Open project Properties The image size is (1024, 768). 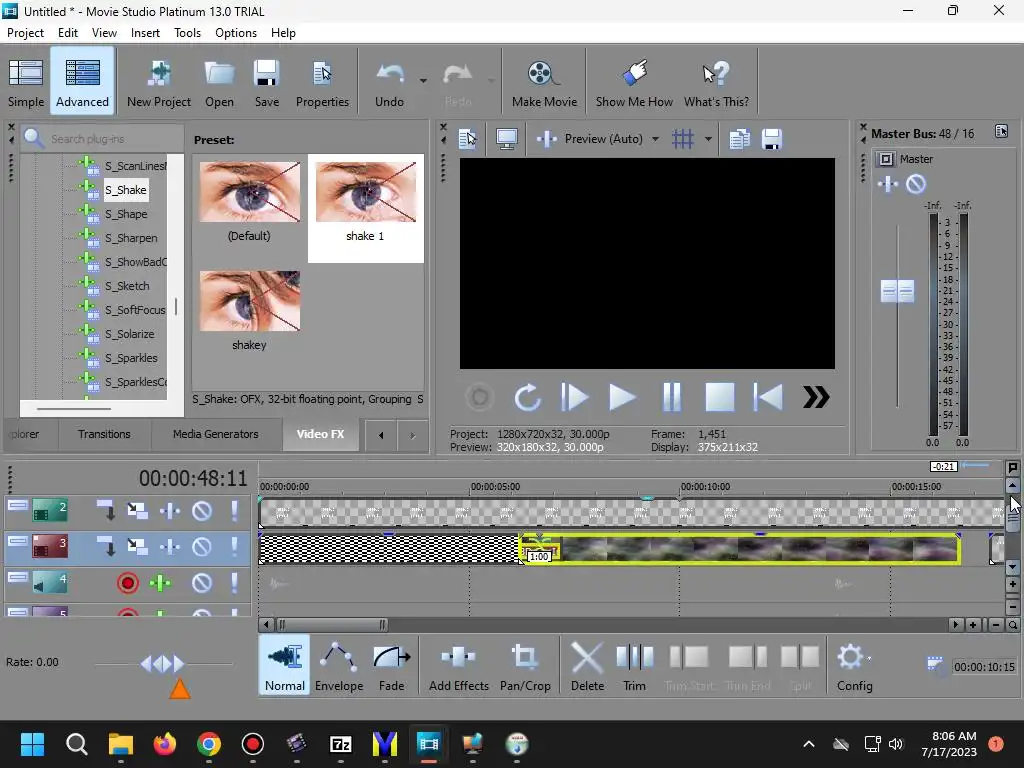[322, 82]
